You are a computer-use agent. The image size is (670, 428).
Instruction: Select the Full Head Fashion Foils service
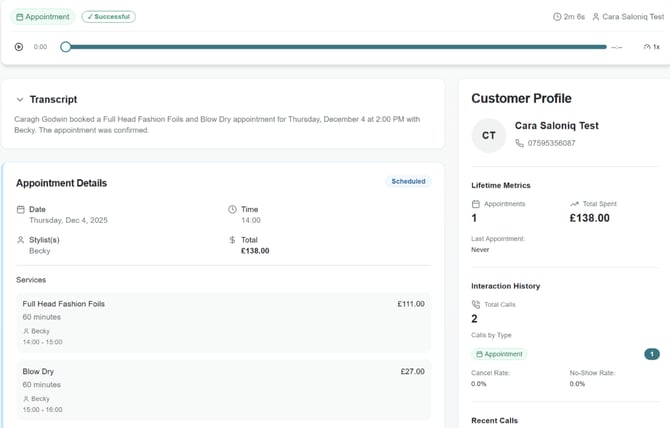223,322
